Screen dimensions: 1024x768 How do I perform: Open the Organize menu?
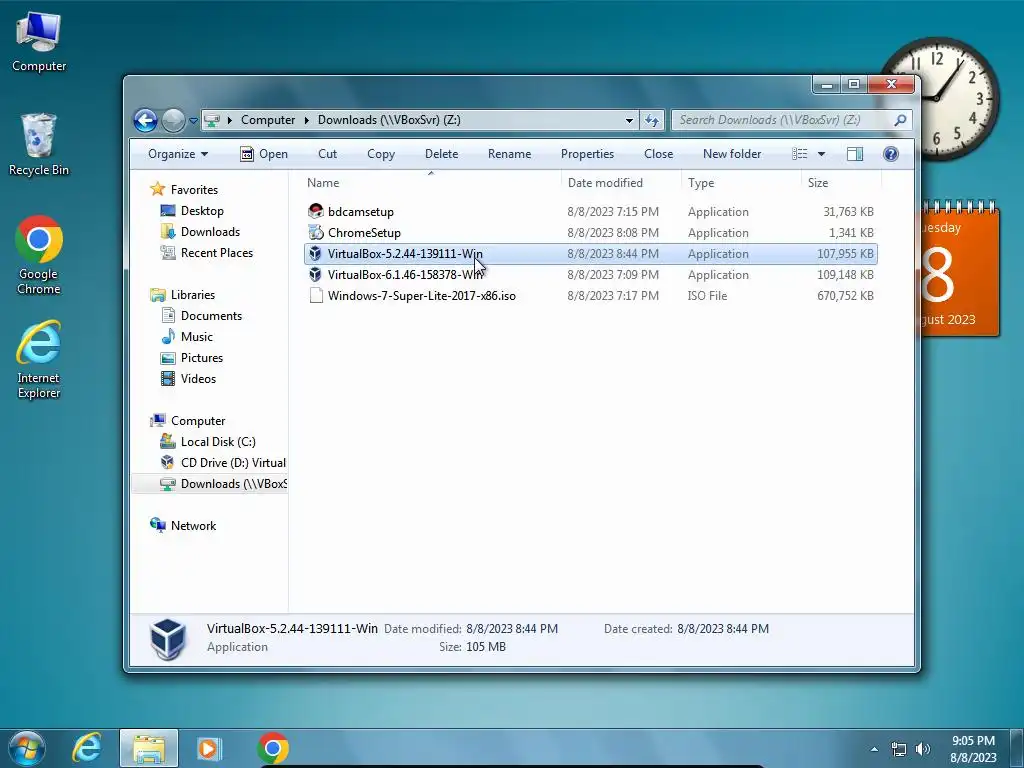pos(178,154)
